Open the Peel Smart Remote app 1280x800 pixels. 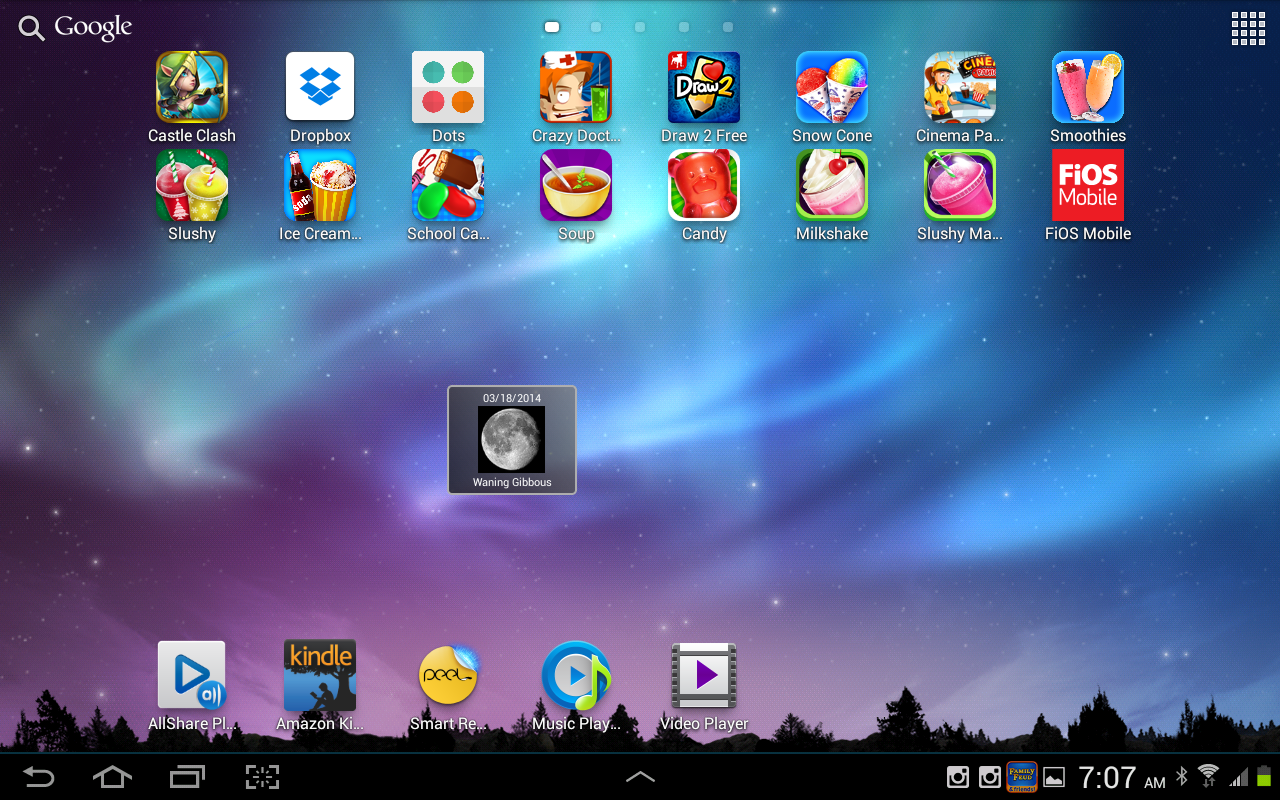coord(448,675)
